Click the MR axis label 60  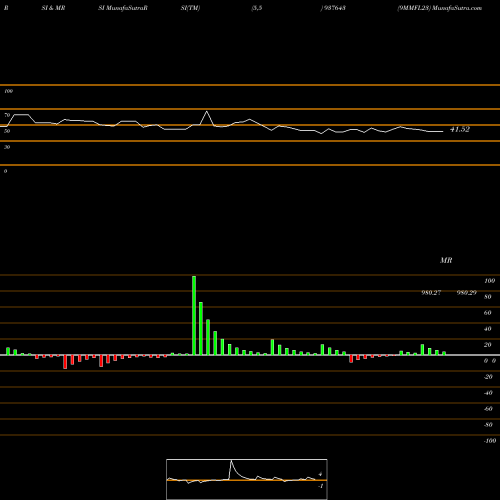tap(488, 313)
